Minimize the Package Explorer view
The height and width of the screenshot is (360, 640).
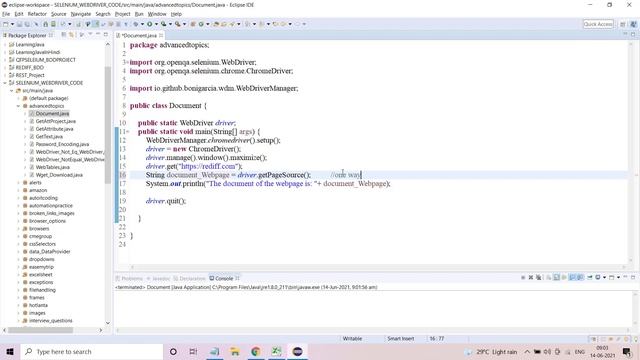pos(98,34)
